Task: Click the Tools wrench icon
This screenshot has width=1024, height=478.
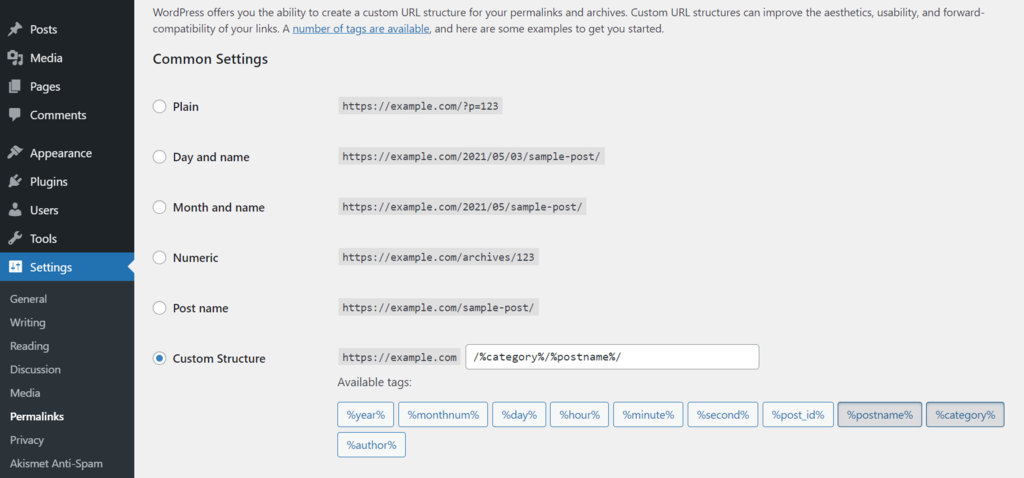Action: (x=16, y=239)
